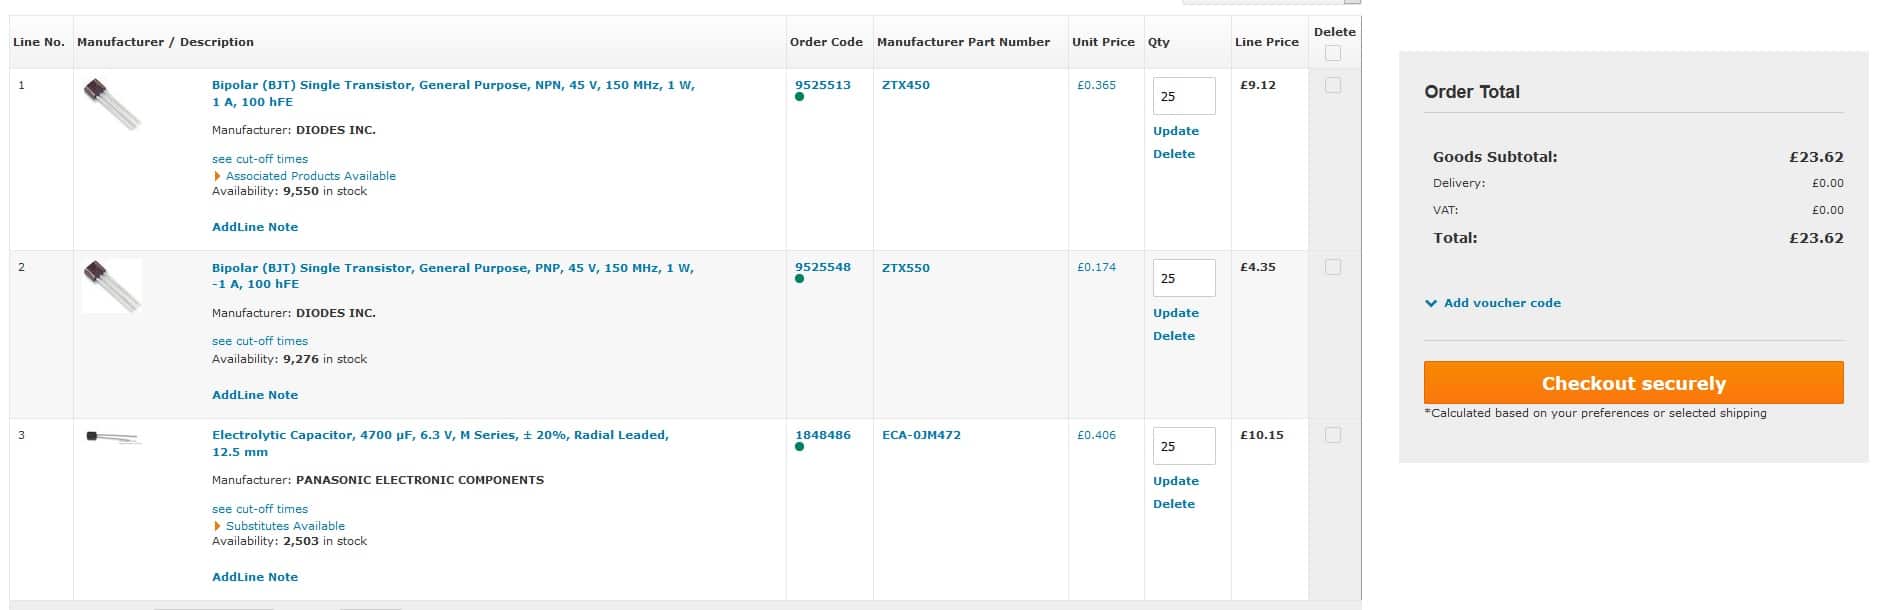
Task: Open order code 9525513 link
Action: click(x=823, y=85)
